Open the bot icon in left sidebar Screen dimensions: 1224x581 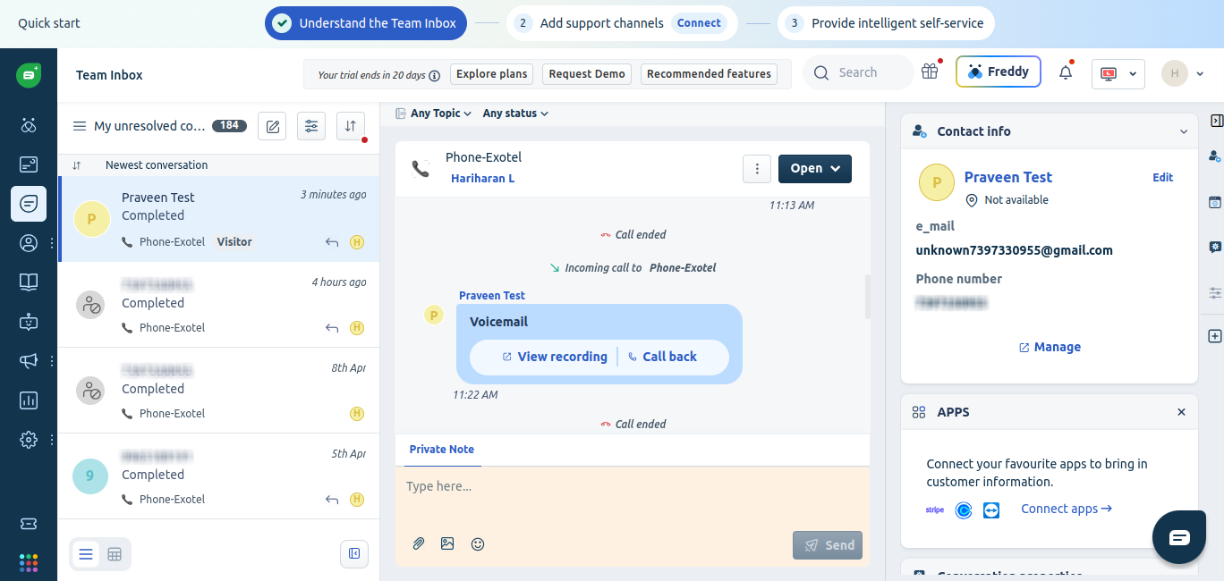point(28,322)
